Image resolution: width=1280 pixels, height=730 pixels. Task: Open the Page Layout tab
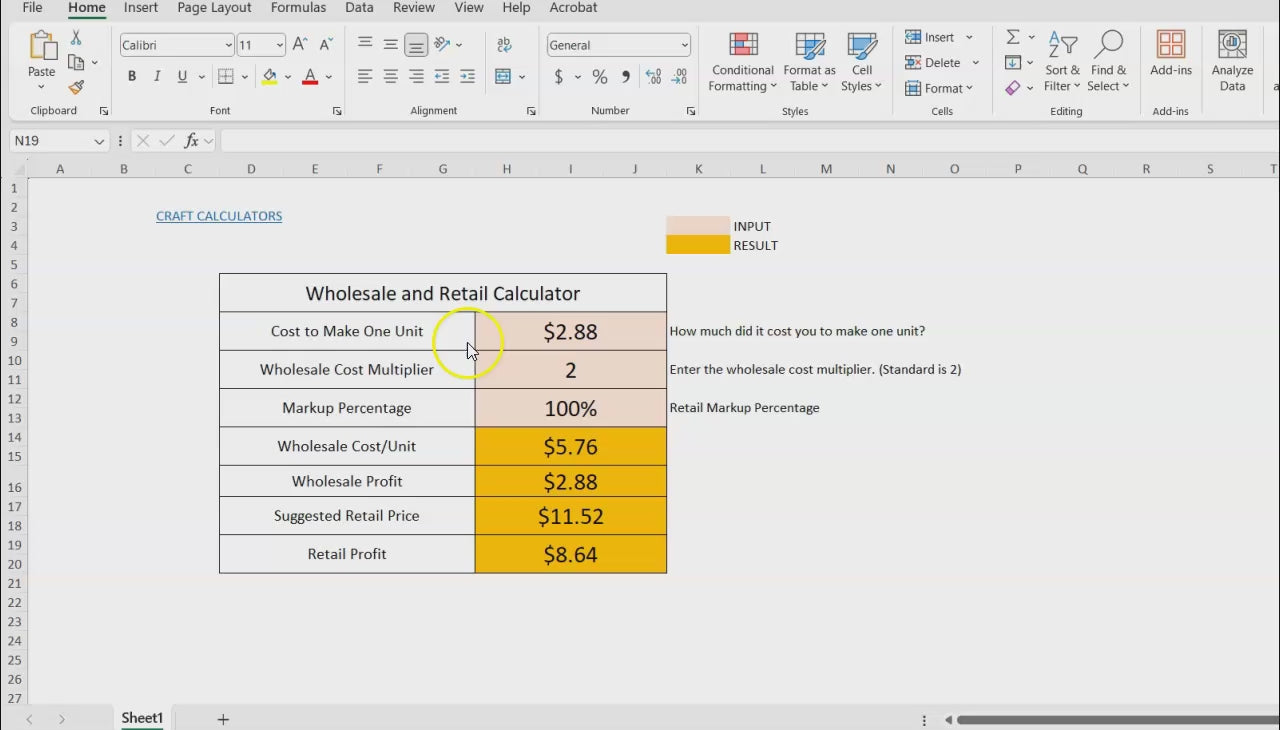214,8
